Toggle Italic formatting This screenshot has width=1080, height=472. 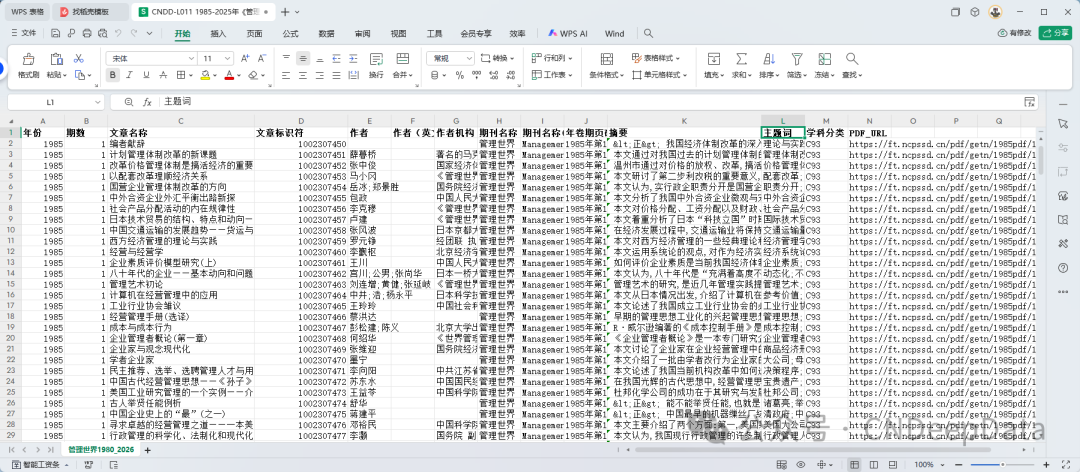(129, 74)
